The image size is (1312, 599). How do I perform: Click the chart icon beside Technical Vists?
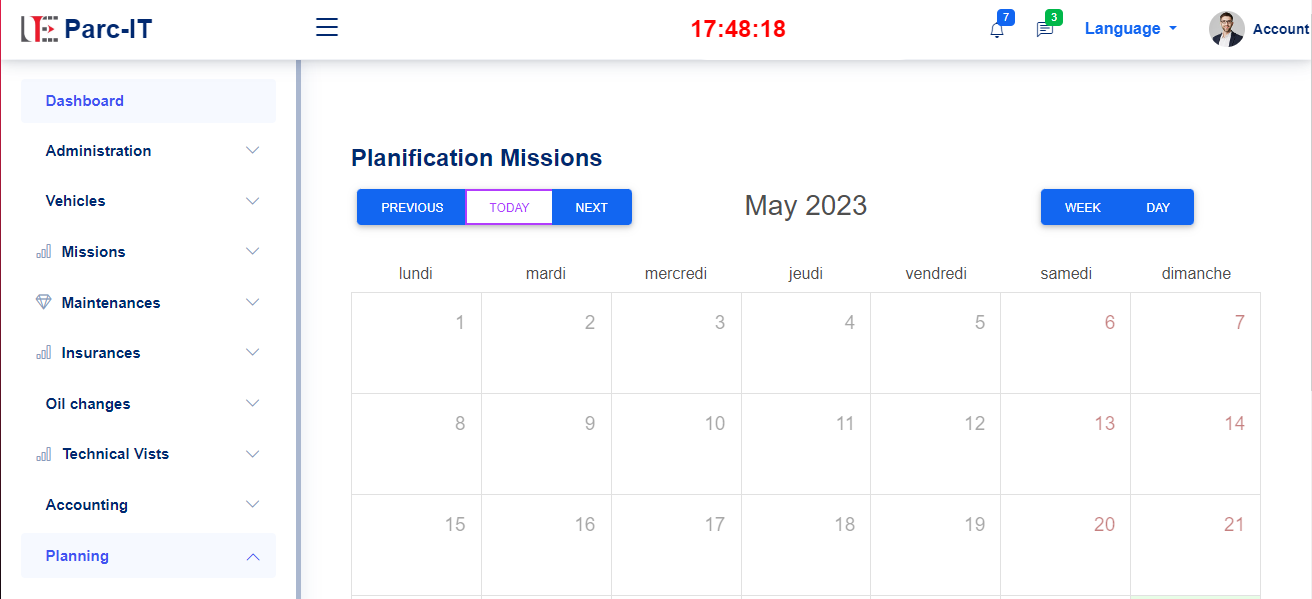[x=43, y=454]
